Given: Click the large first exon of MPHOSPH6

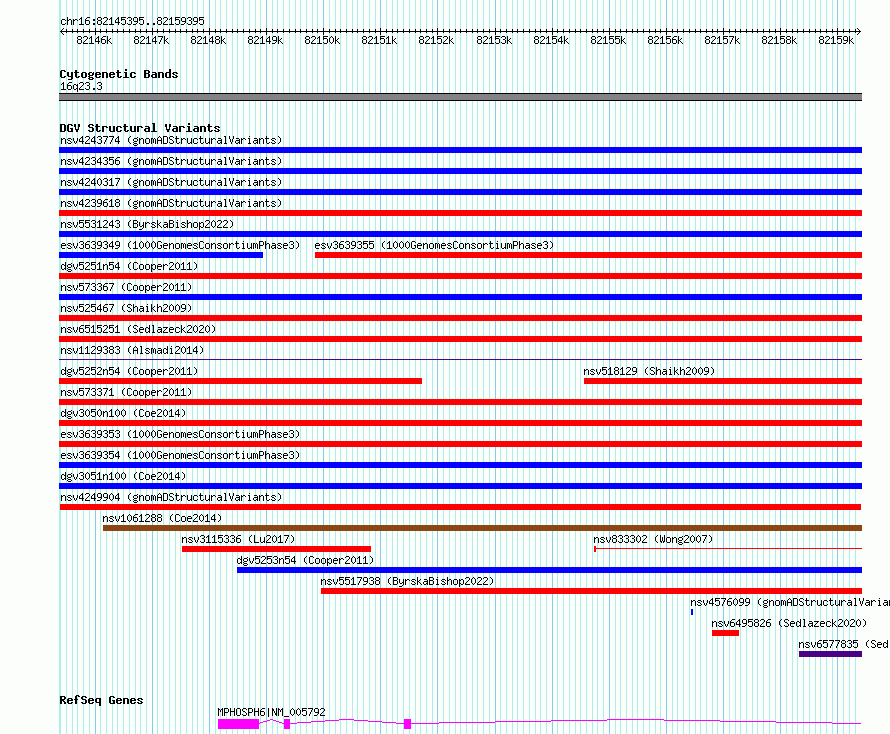Looking at the screenshot, I should tap(238, 724).
